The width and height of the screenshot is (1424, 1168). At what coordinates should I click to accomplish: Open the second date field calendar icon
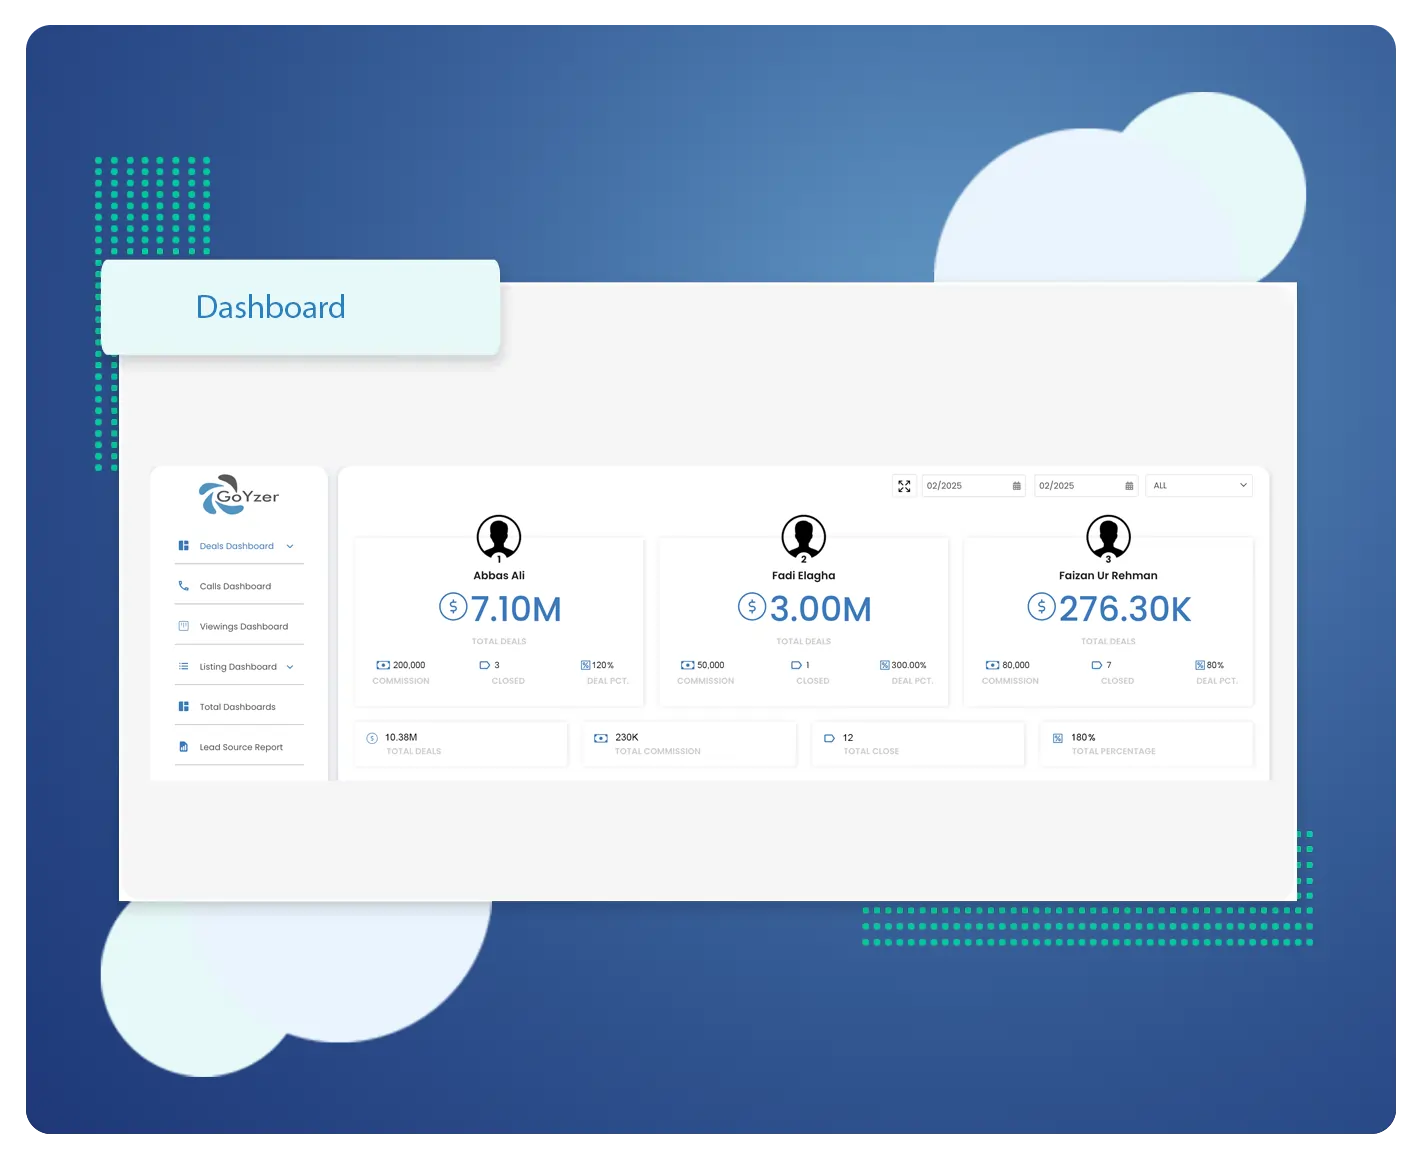click(x=1129, y=486)
